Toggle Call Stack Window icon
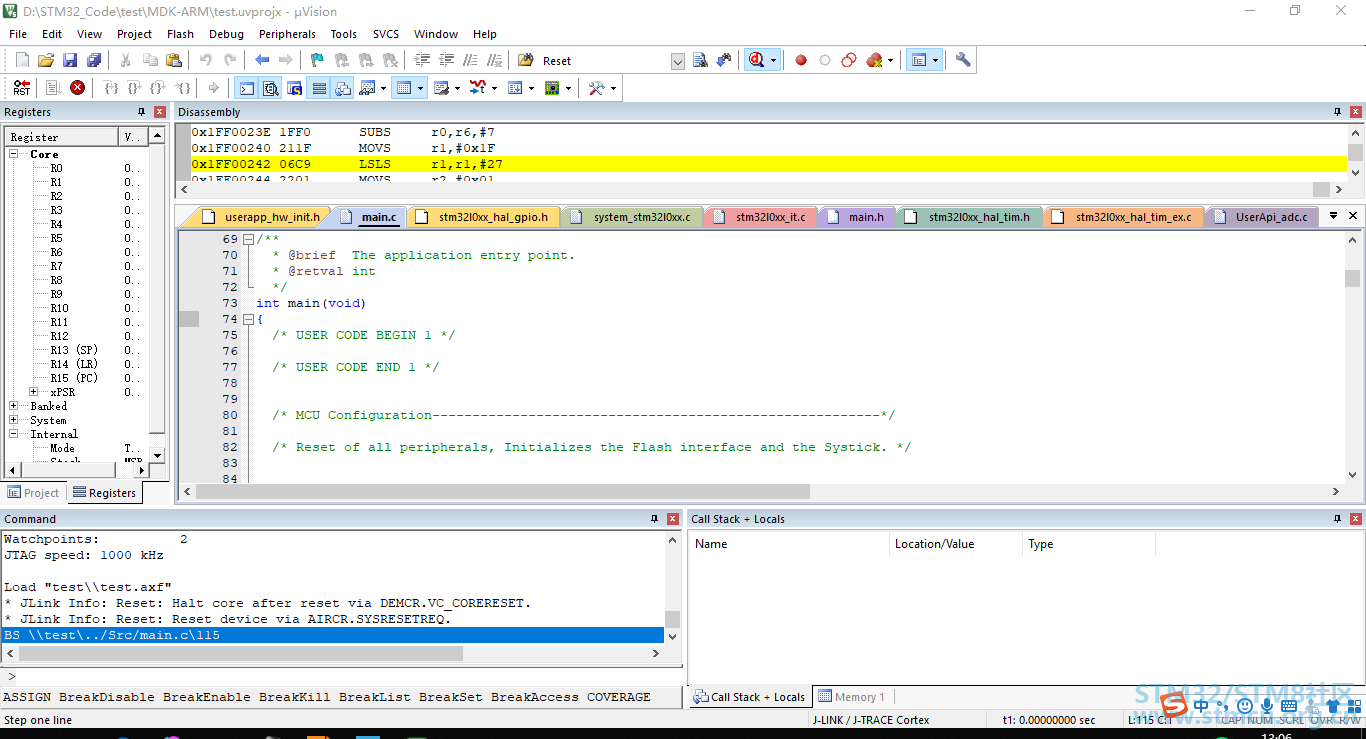1366x739 pixels. click(343, 88)
